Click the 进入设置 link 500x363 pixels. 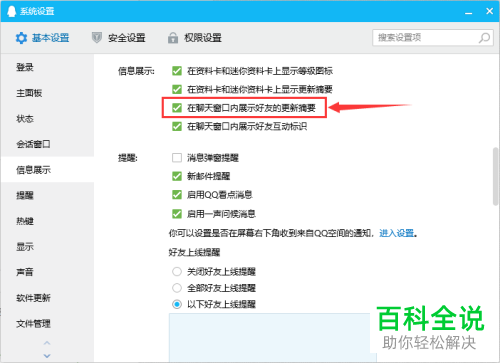(x=396, y=233)
